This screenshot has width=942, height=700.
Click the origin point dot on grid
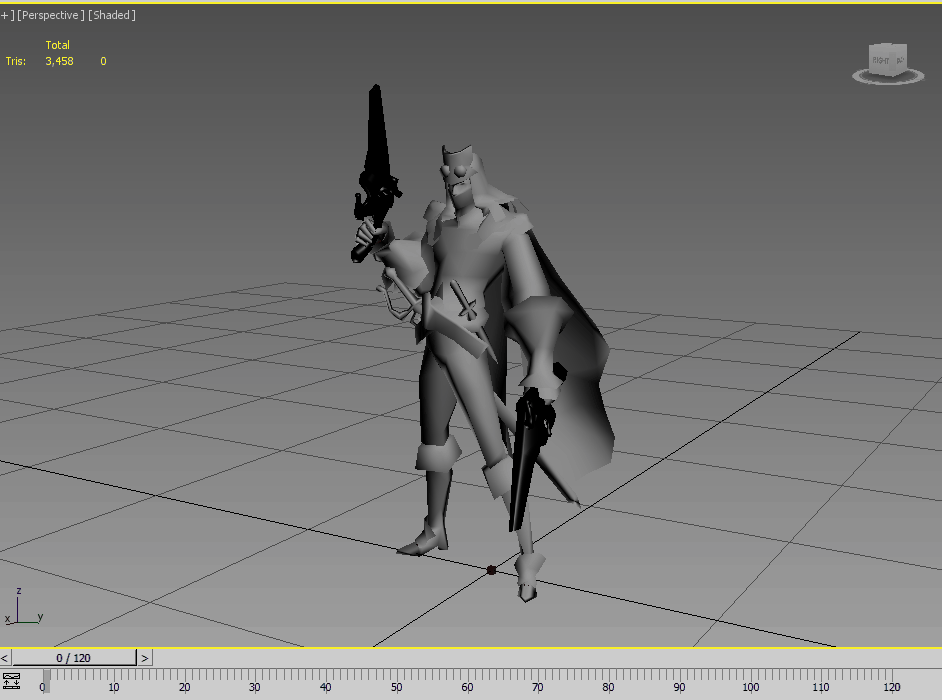point(491,570)
